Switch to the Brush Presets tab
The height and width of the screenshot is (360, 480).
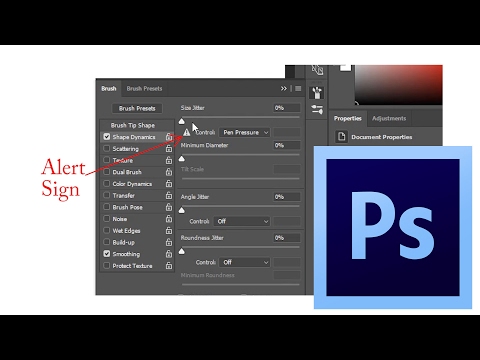[x=144, y=88]
